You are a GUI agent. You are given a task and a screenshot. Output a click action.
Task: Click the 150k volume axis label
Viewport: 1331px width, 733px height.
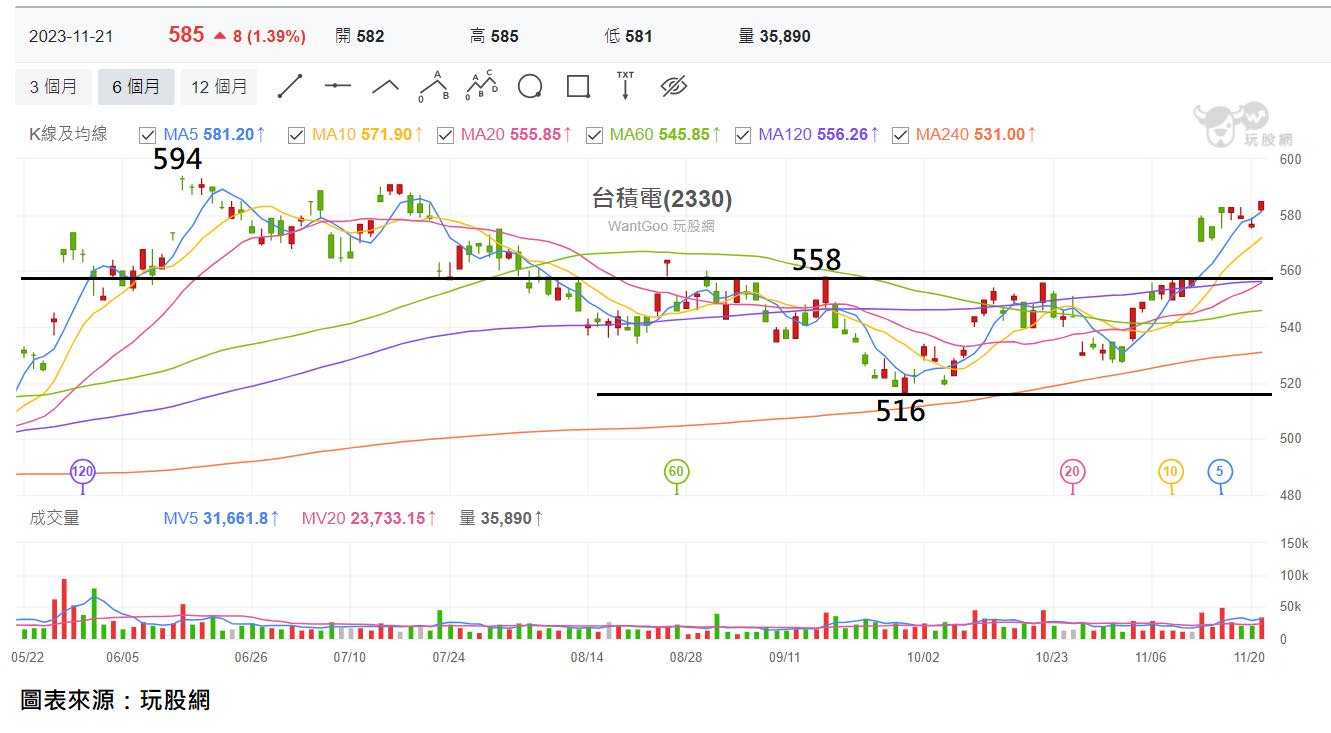1296,544
